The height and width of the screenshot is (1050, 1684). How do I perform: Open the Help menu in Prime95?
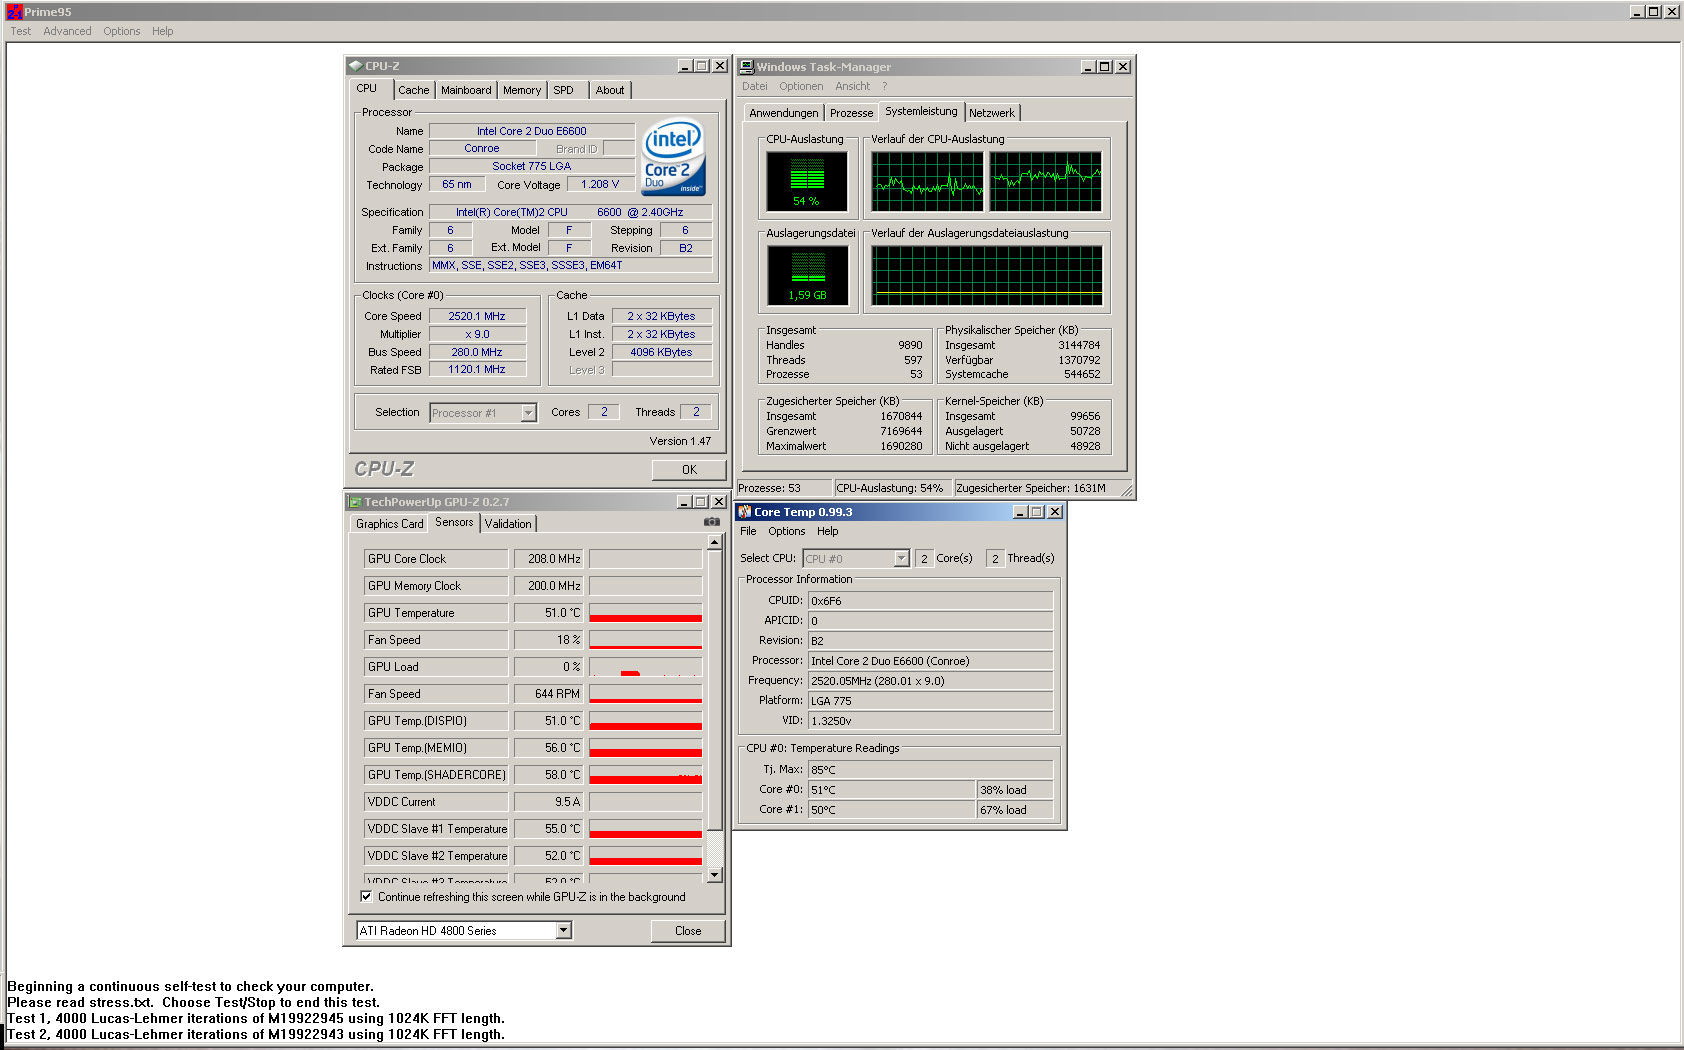(163, 31)
